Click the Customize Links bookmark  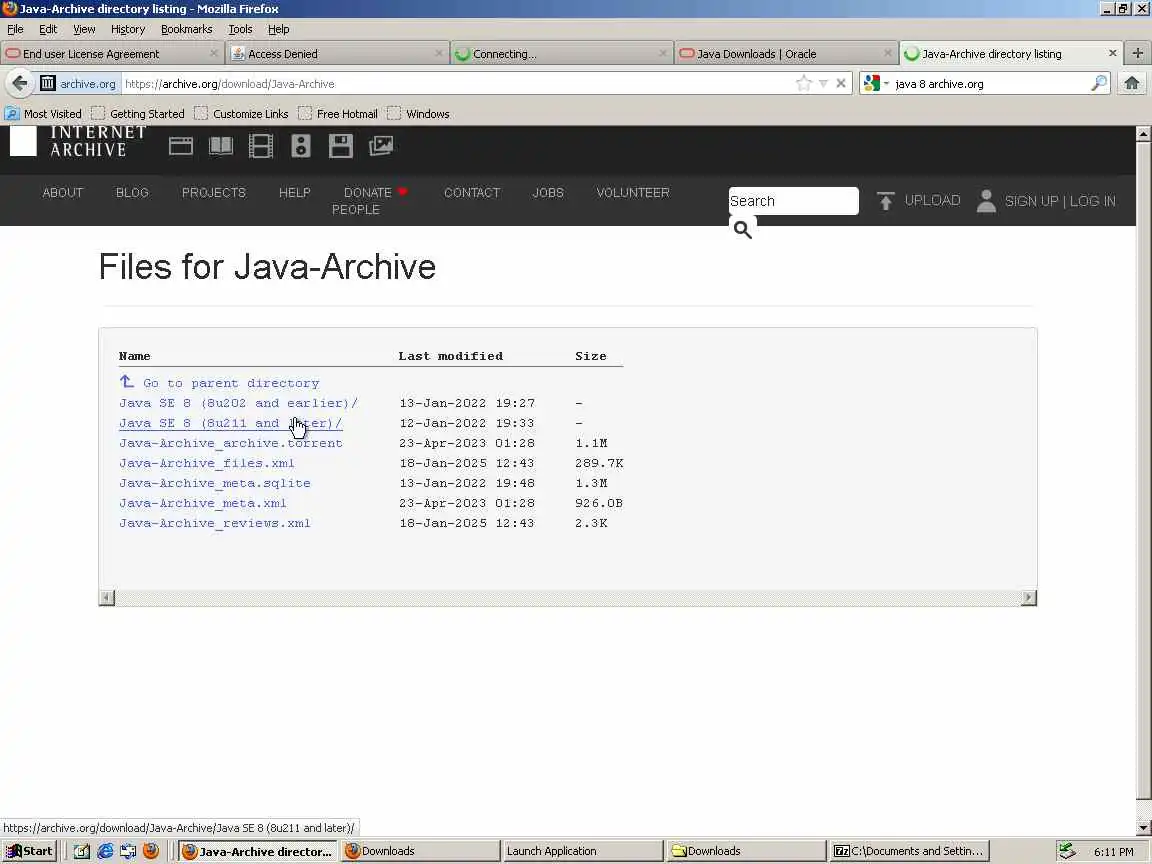242,114
